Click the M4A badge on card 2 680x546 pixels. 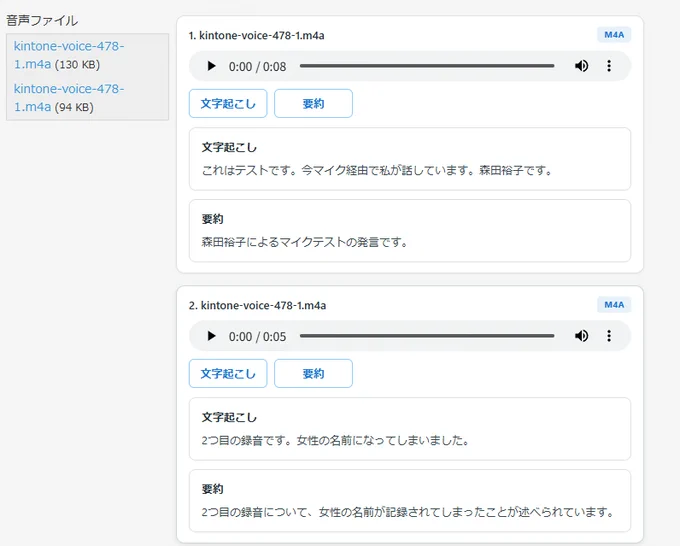pyautogui.click(x=614, y=305)
